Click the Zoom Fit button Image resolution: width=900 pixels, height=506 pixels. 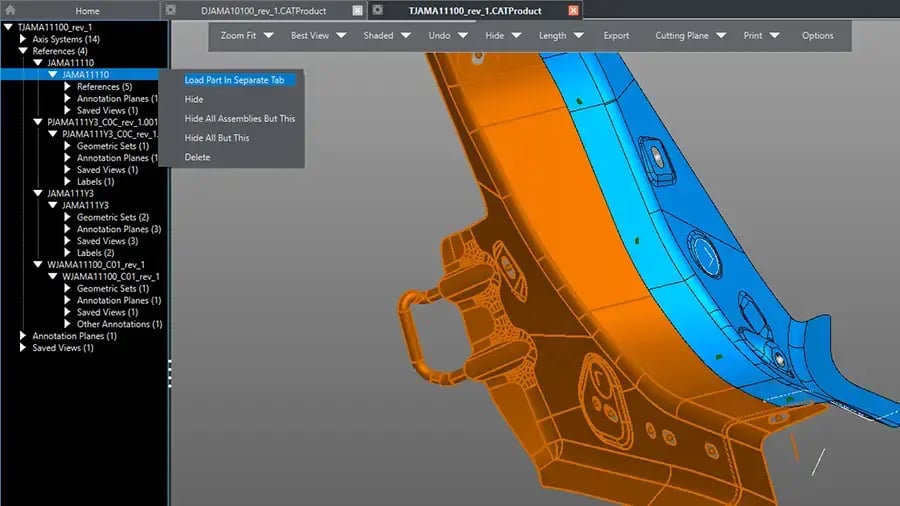pyautogui.click(x=238, y=36)
